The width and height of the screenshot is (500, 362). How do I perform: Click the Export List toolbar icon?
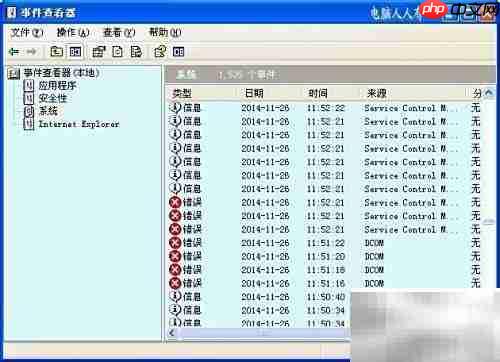(136, 52)
